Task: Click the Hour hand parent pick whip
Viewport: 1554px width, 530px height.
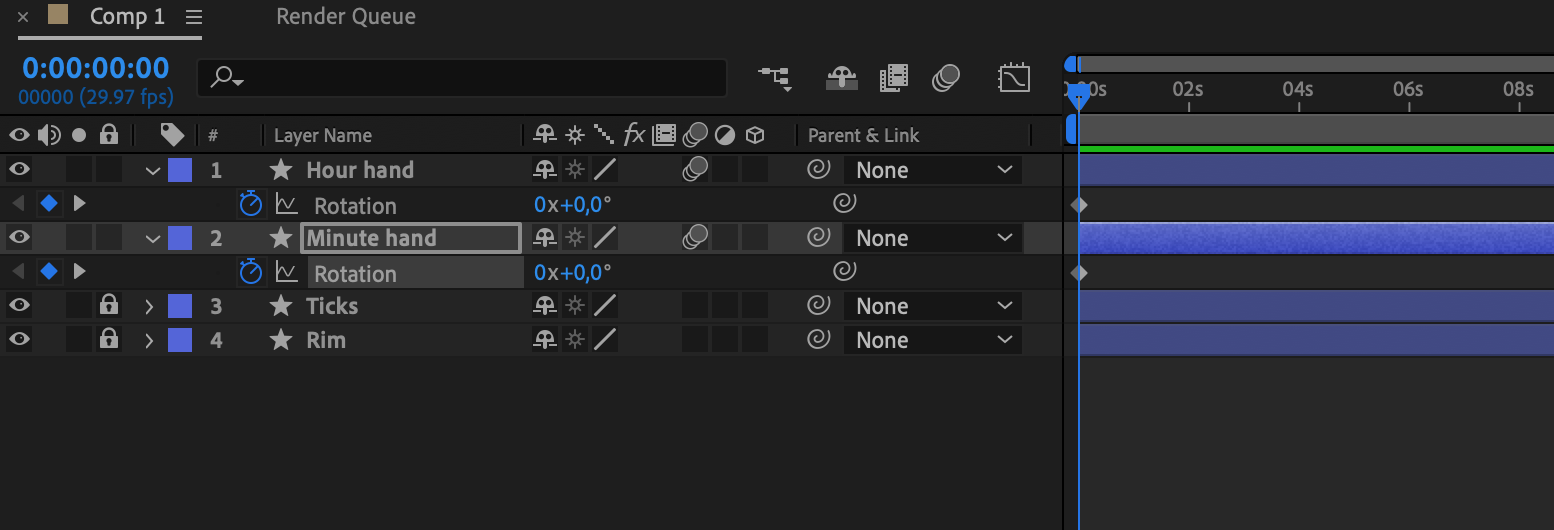Action: (819, 170)
